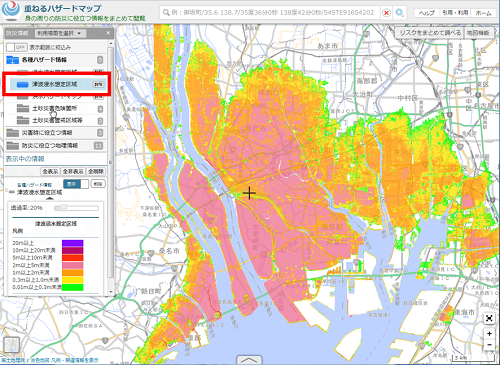Expand the 災害時に役立つ情報 folder

pos(55,133)
